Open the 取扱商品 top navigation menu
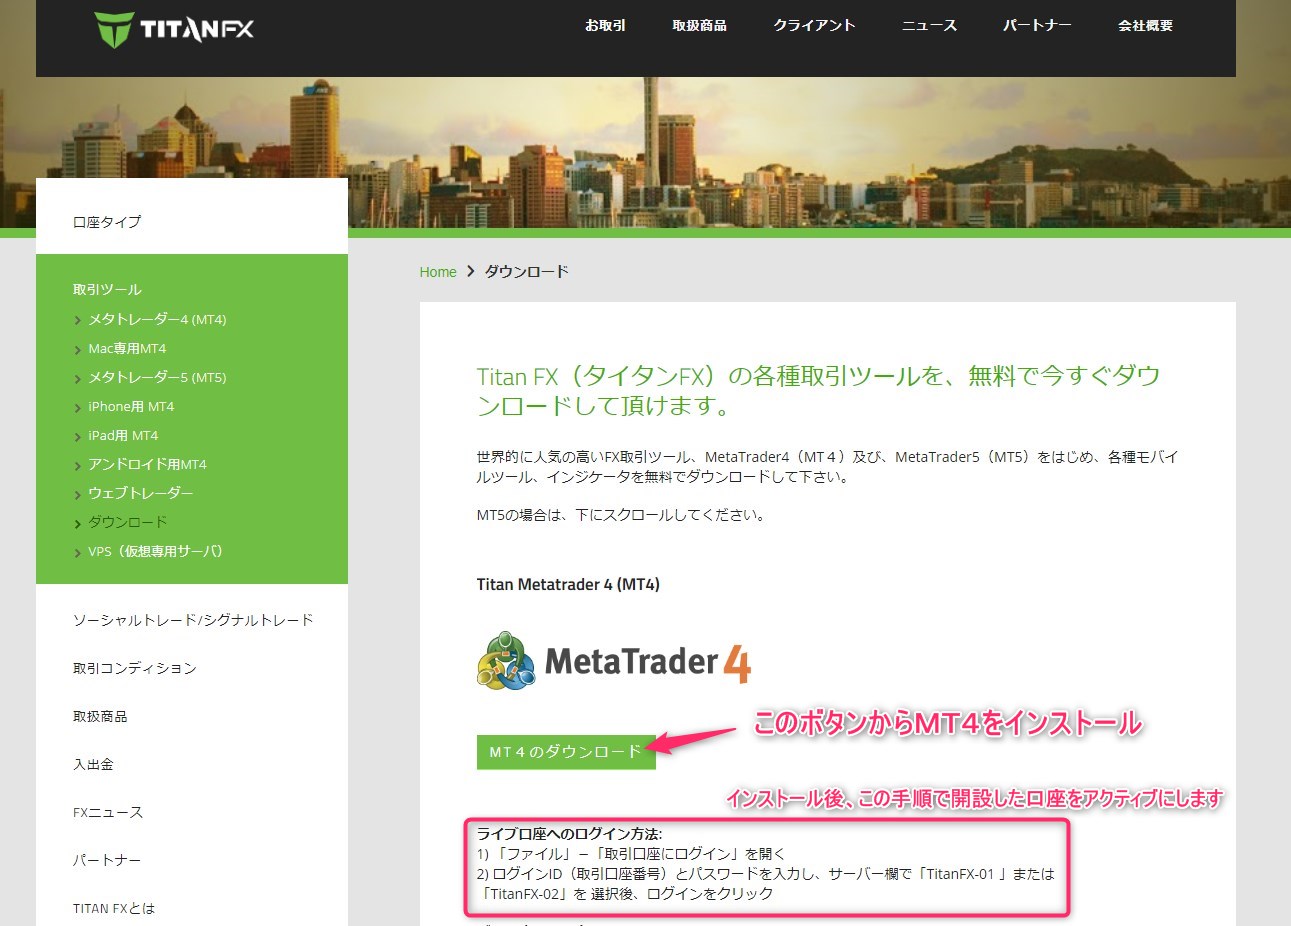Viewport: 1291px width, 926px height. (x=699, y=26)
